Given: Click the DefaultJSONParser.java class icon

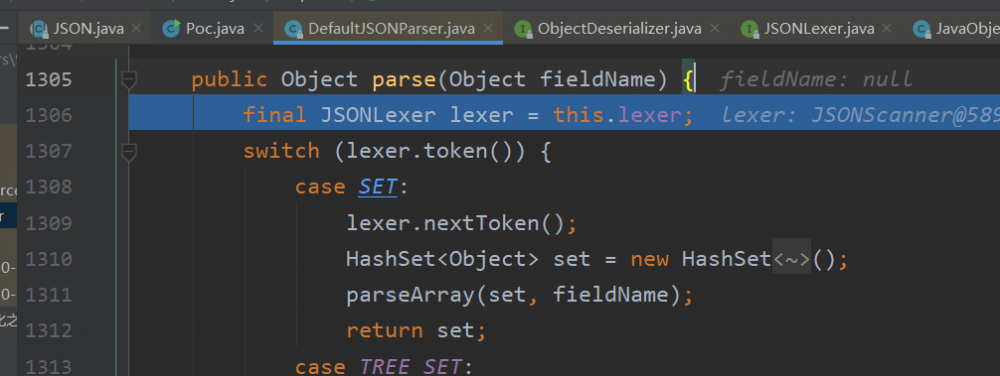Looking at the screenshot, I should [293, 29].
